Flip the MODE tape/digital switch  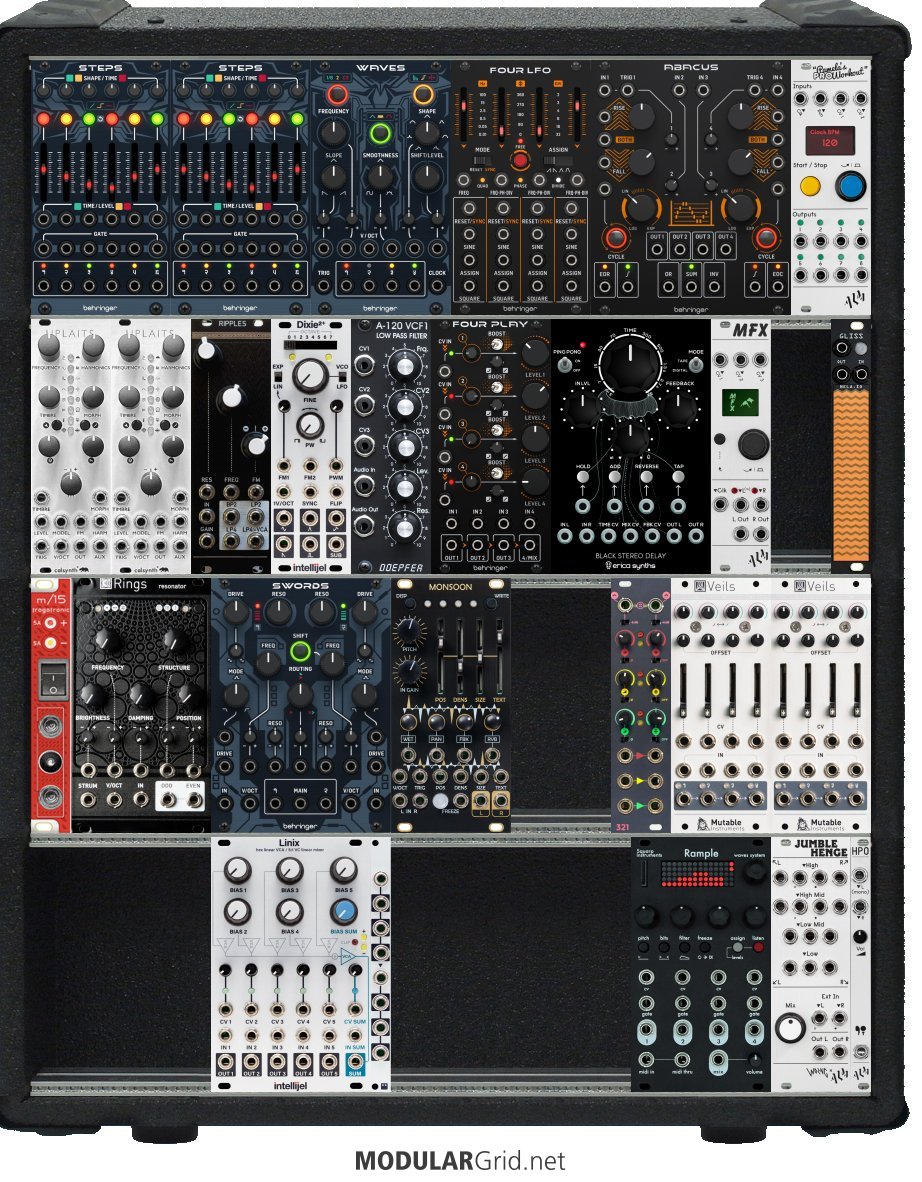696,365
